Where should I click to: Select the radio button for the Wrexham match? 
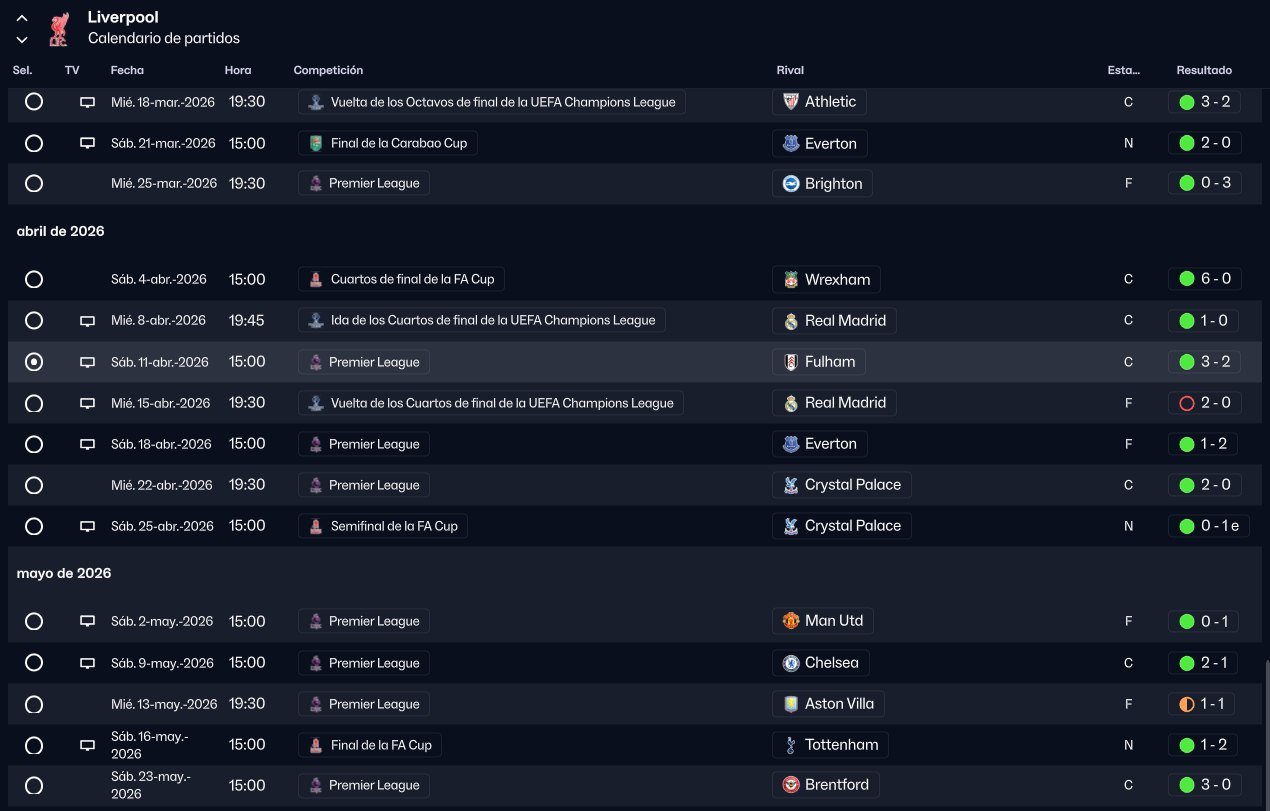[x=34, y=279]
